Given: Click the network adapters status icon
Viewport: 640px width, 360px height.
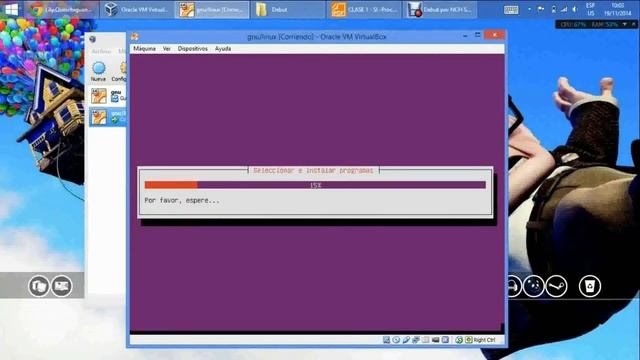Looking at the screenshot, I should point(416,340).
